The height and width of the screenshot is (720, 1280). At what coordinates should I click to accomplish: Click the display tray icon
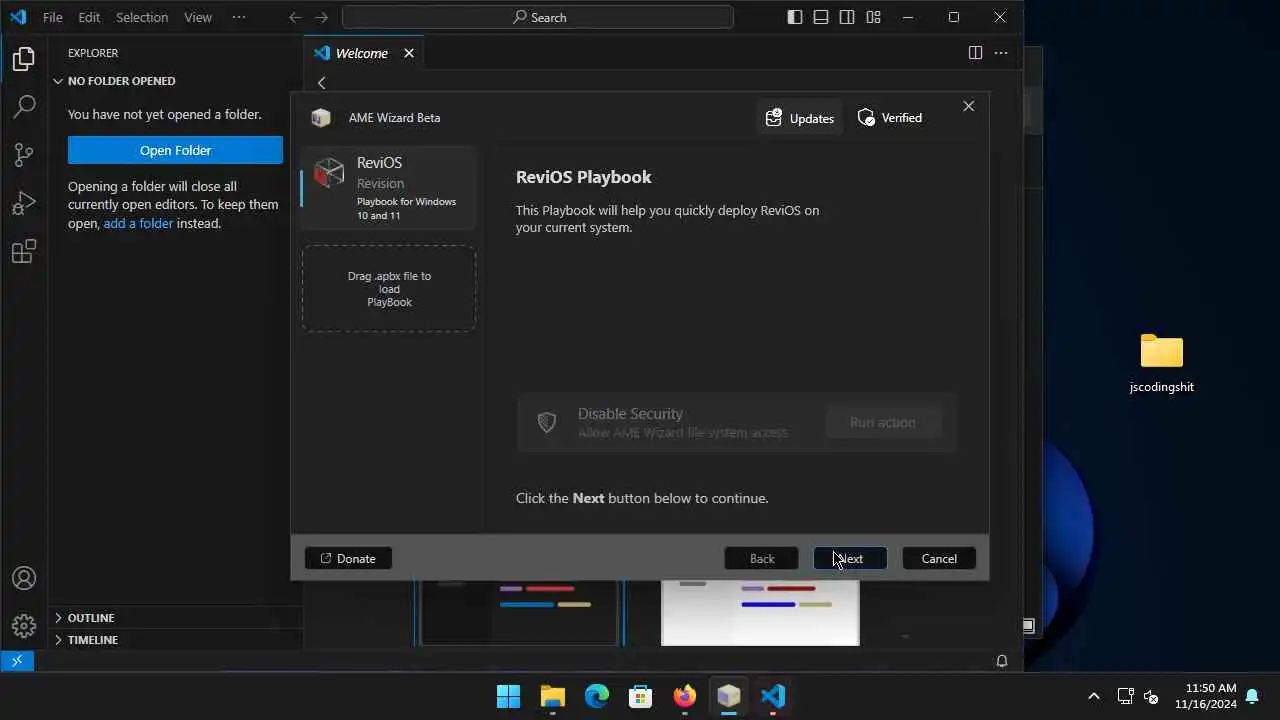tap(1125, 696)
